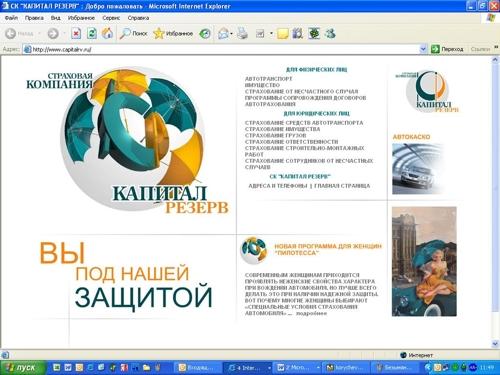Viewport: 500px width, 375px height.
Task: Refresh the page using the green arrows icon
Action: (x=92, y=33)
